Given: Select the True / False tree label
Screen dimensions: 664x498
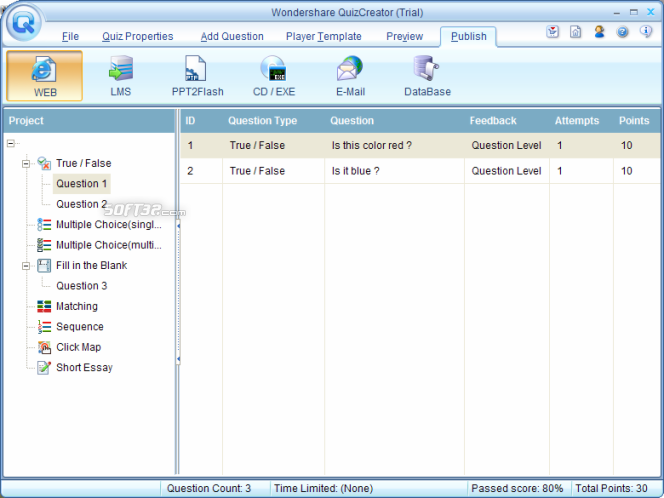Looking at the screenshot, I should point(84,163).
